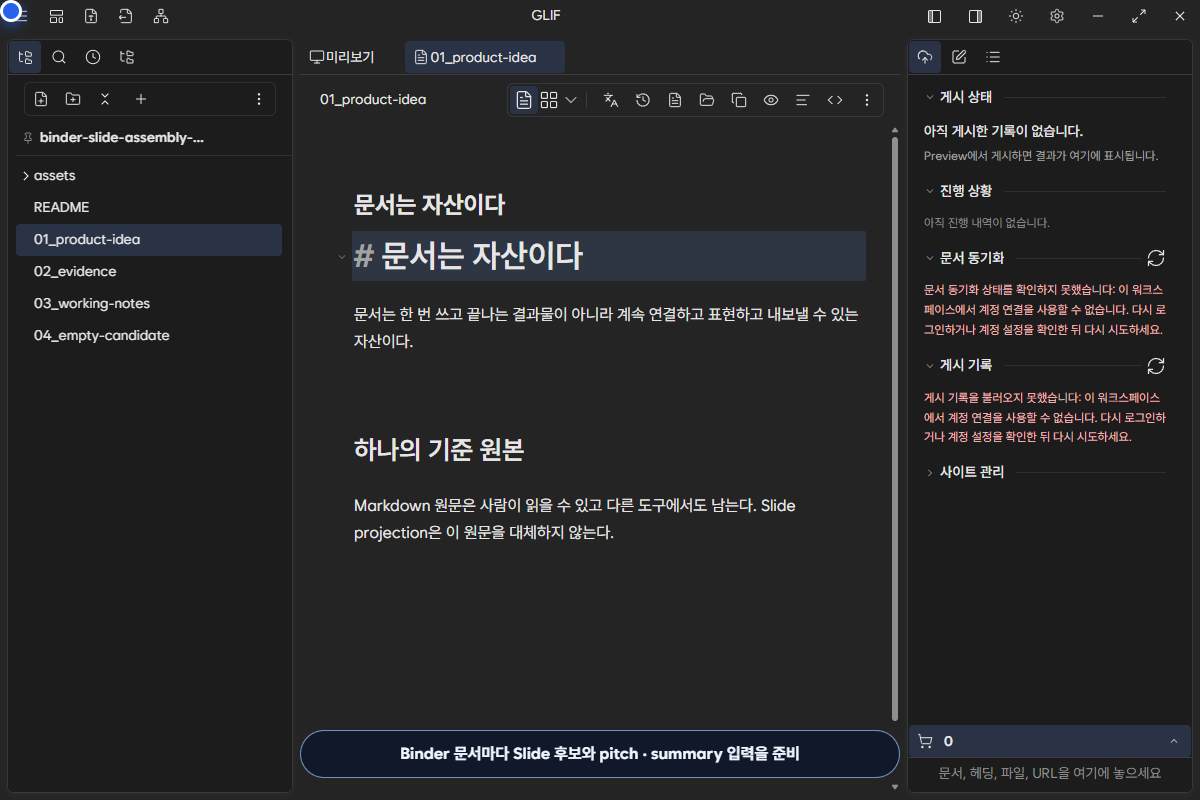Click the pinned binder-slide-assembly workspace title
Viewport: 1200px width, 800px height.
point(122,137)
